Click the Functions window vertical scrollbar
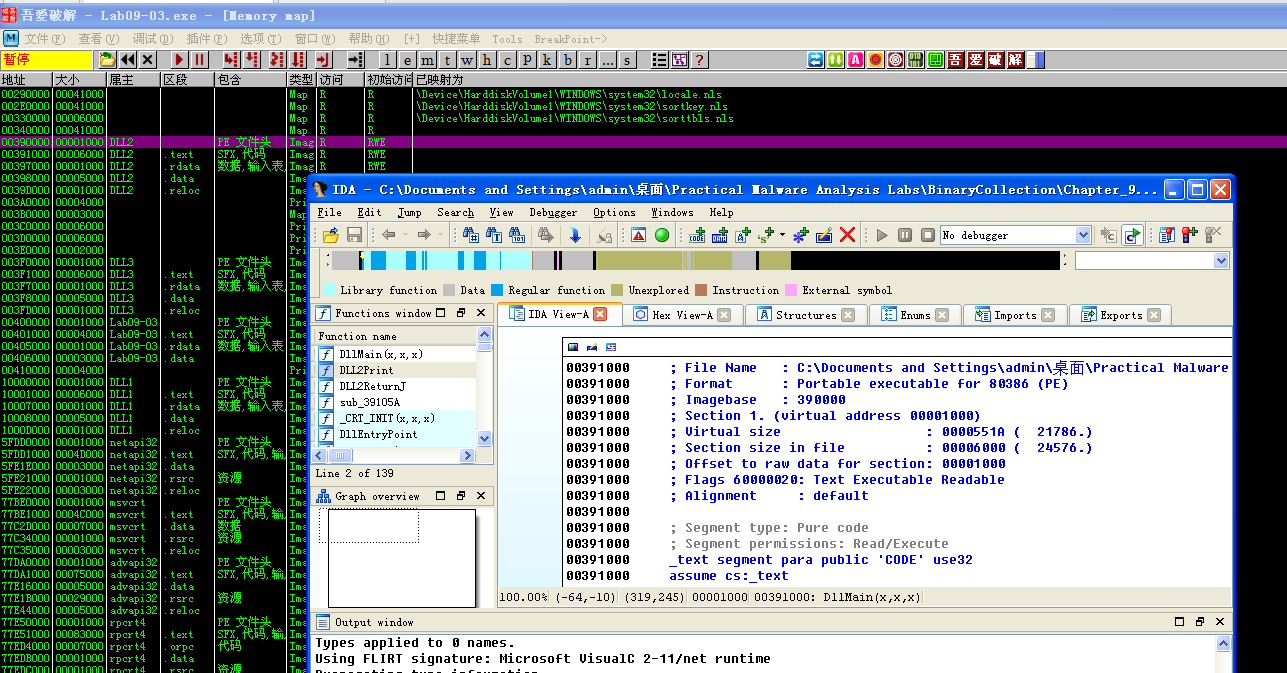The height and width of the screenshot is (673, 1287). click(485, 387)
